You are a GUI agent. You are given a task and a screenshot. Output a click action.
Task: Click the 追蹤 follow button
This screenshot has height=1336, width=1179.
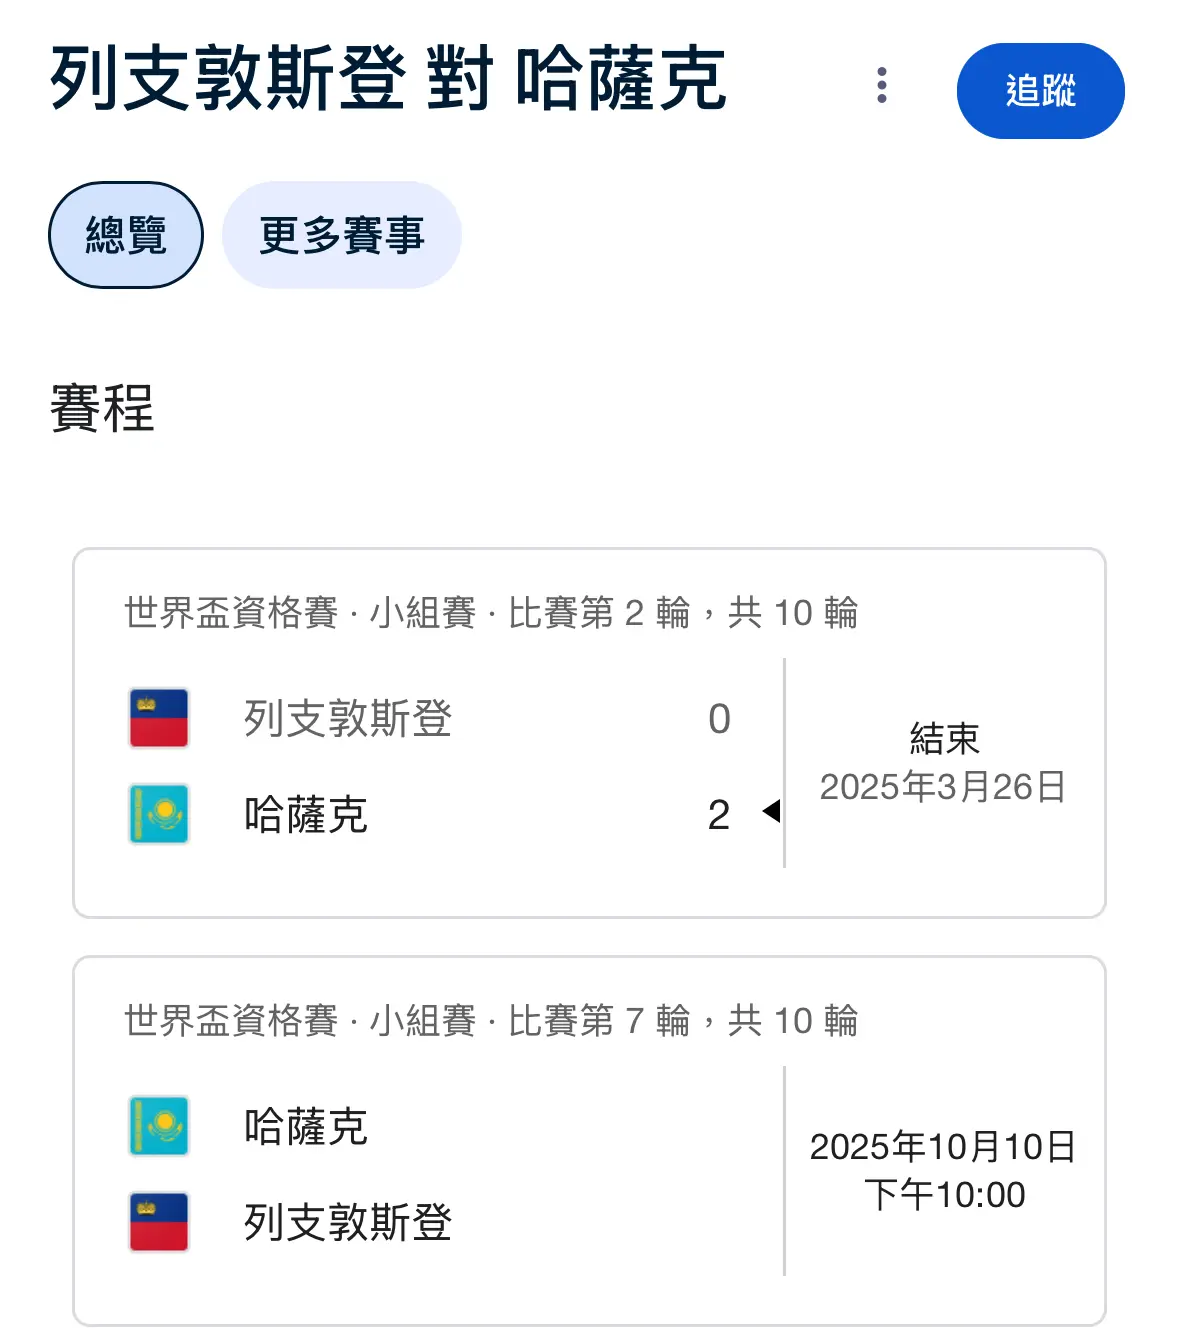pyautogui.click(x=1040, y=91)
